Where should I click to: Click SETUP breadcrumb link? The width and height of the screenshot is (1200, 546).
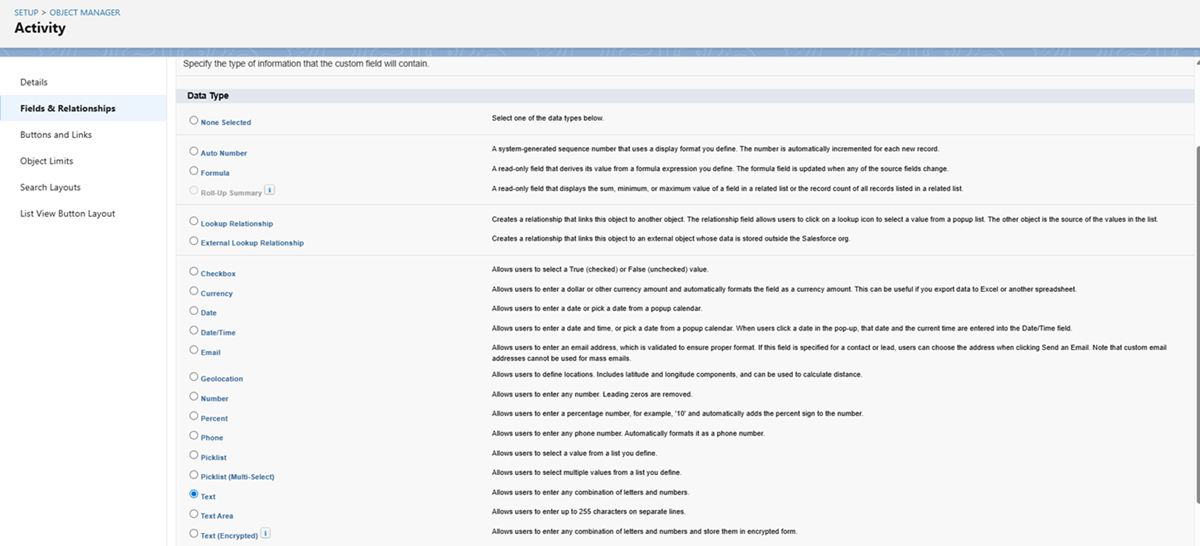pyautogui.click(x=26, y=12)
